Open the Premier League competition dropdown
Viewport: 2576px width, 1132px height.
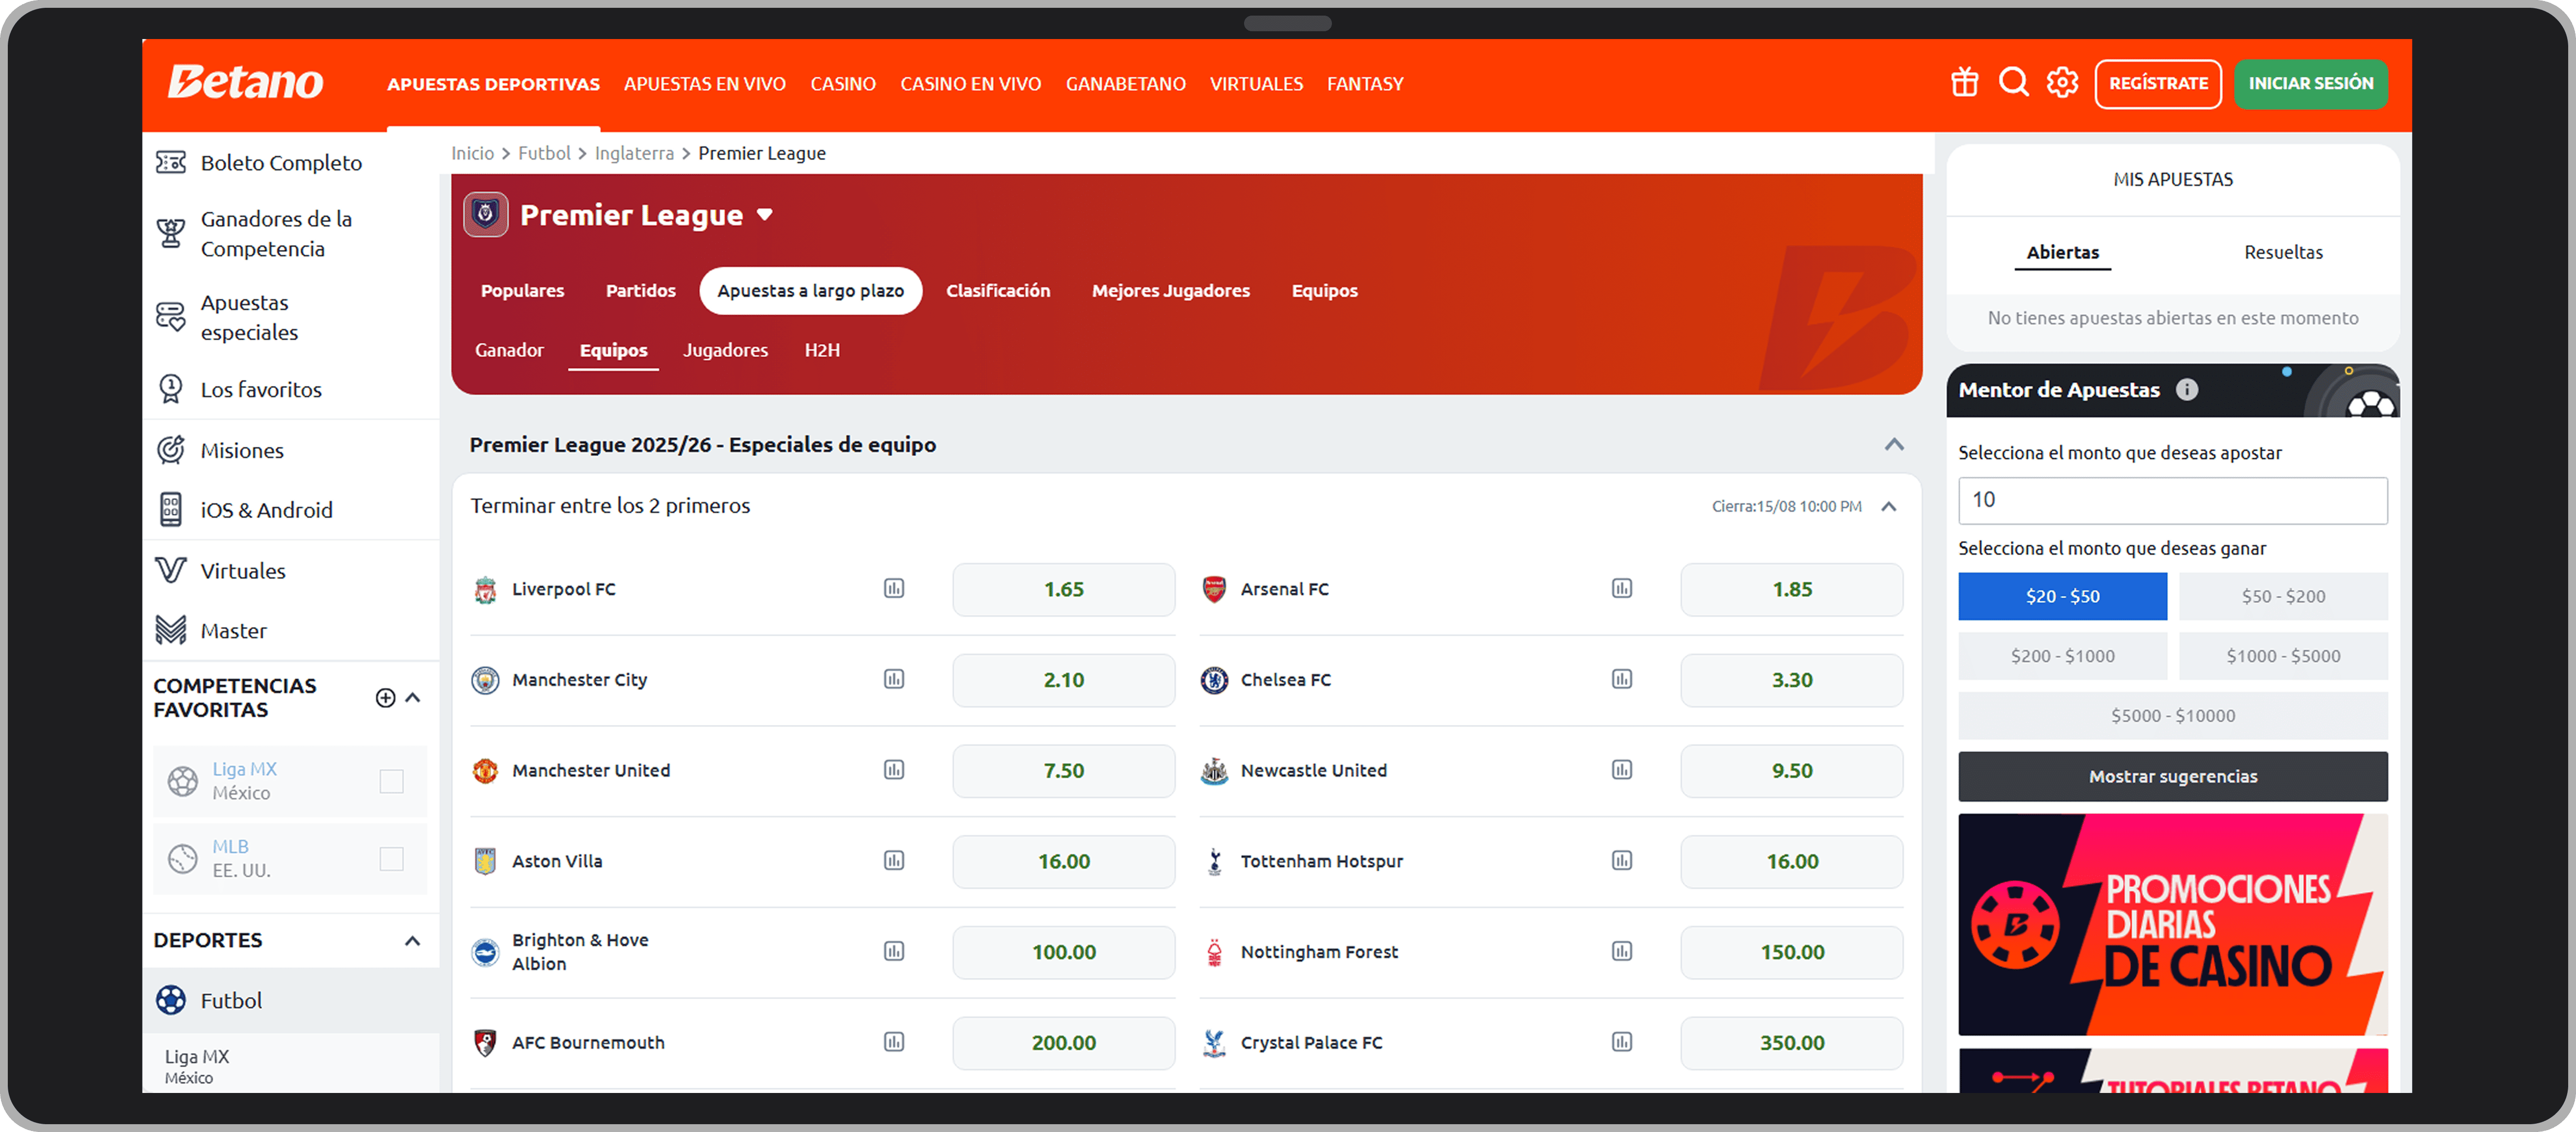pos(765,215)
